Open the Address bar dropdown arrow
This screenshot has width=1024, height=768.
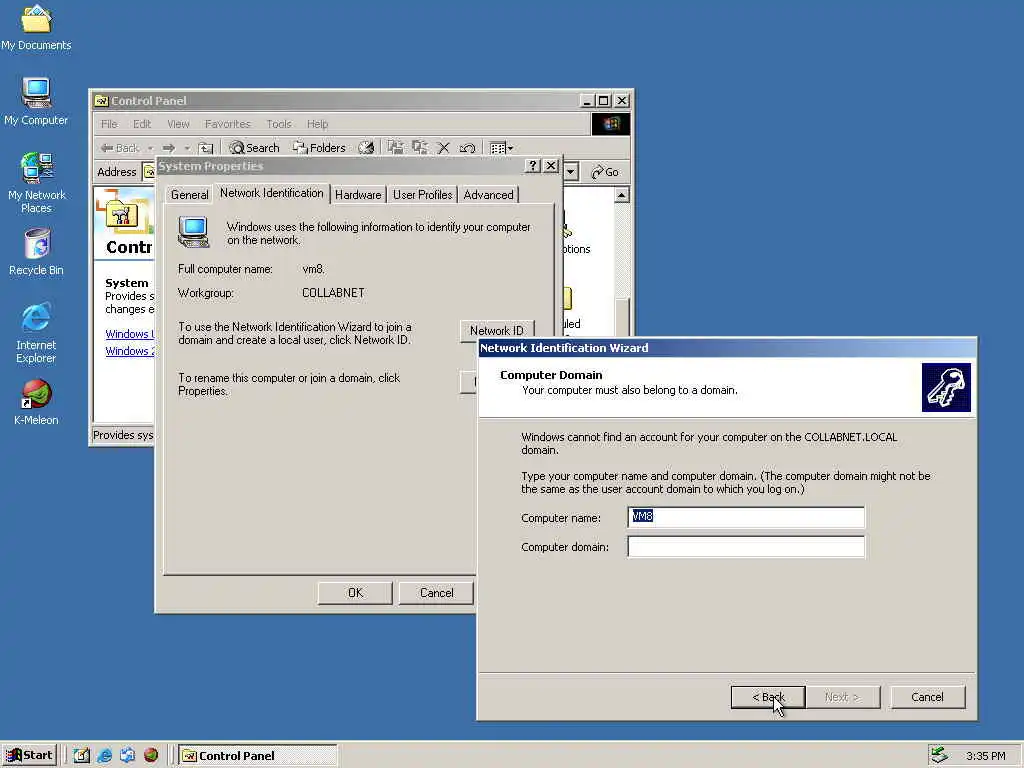[x=571, y=172]
